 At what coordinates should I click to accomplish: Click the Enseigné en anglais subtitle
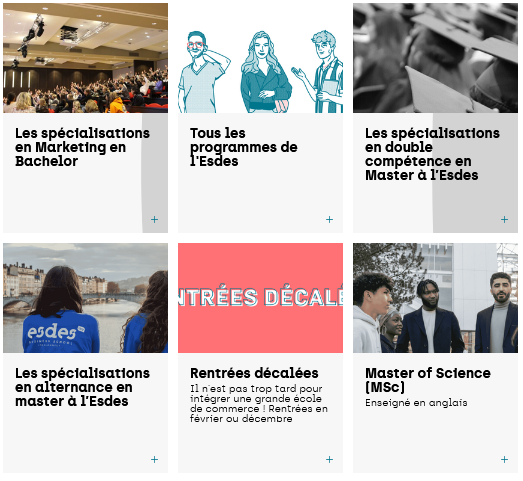(x=416, y=403)
